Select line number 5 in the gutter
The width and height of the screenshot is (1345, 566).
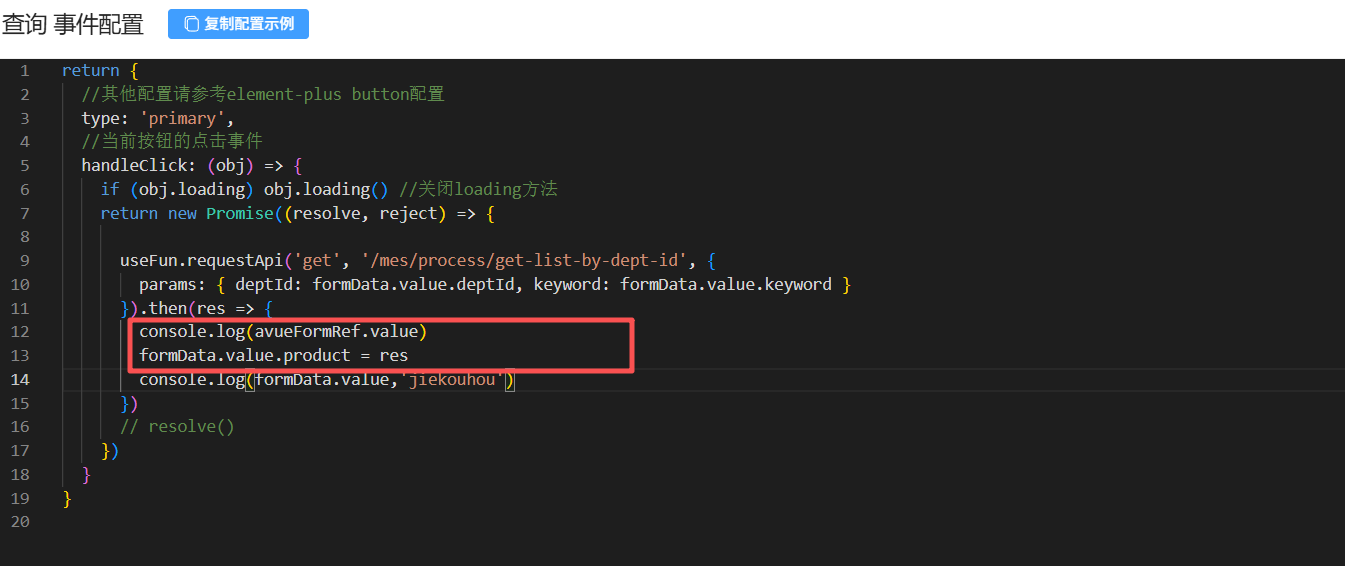point(24,166)
